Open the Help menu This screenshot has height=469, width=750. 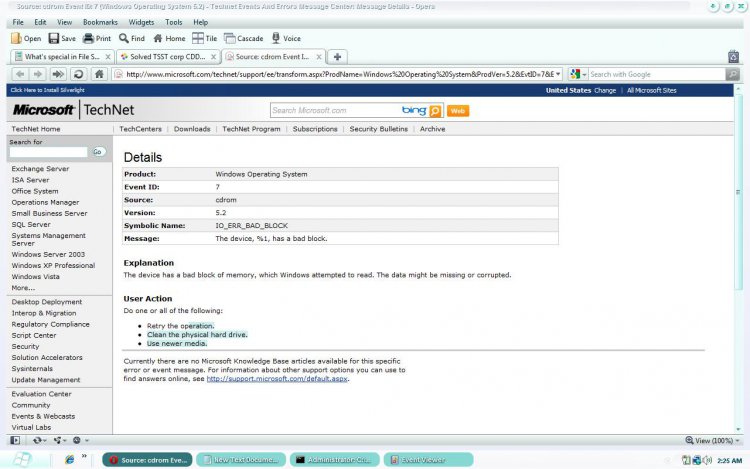200,22
